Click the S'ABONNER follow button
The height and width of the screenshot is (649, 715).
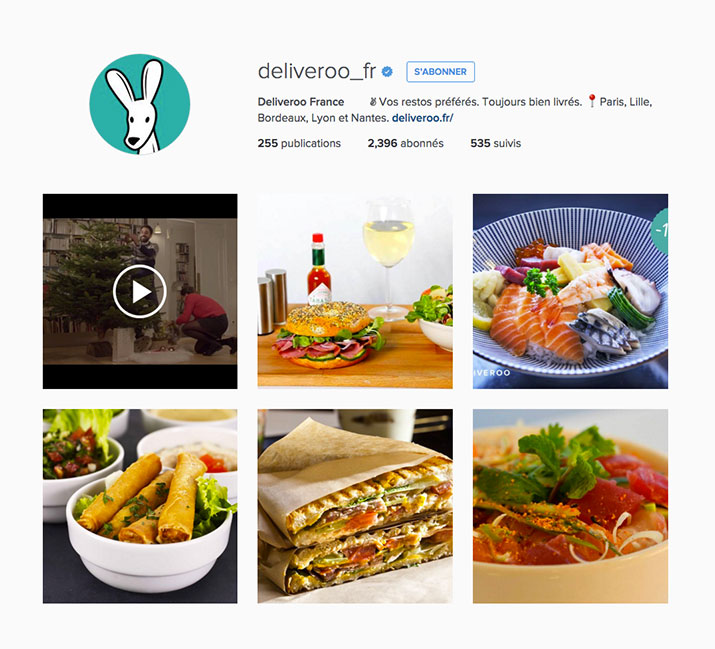point(440,72)
